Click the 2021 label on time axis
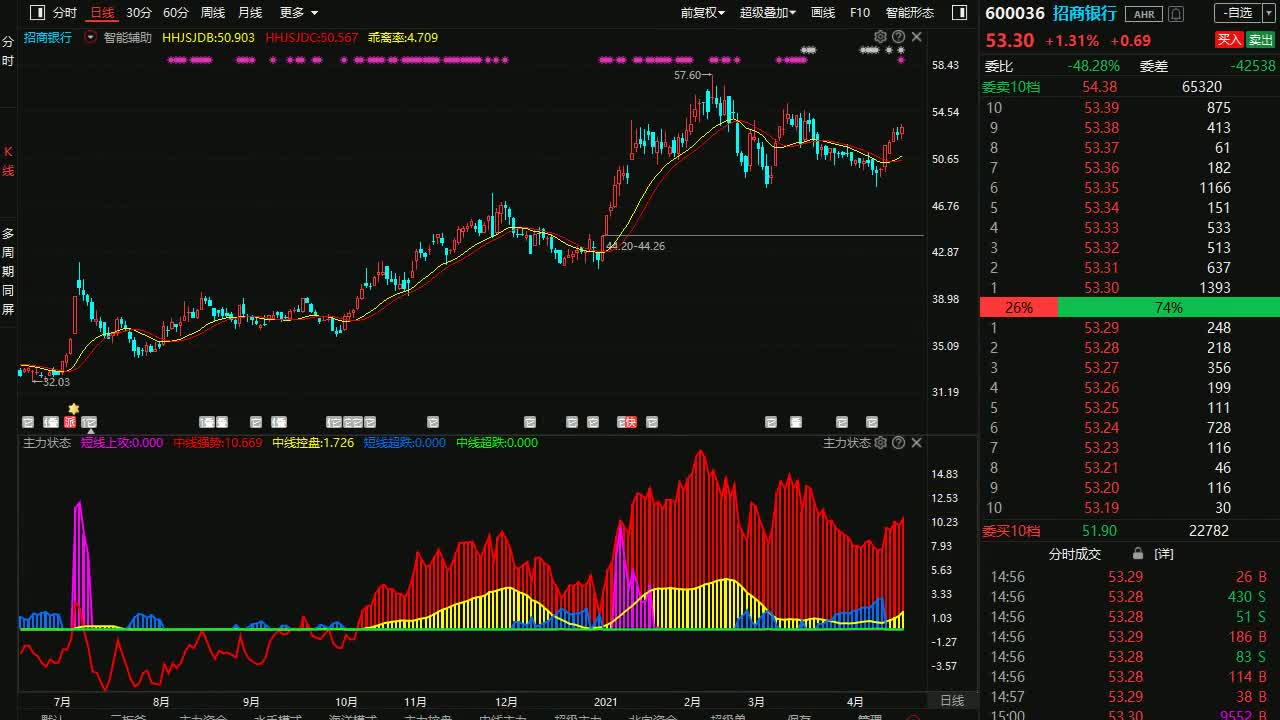 [607, 701]
